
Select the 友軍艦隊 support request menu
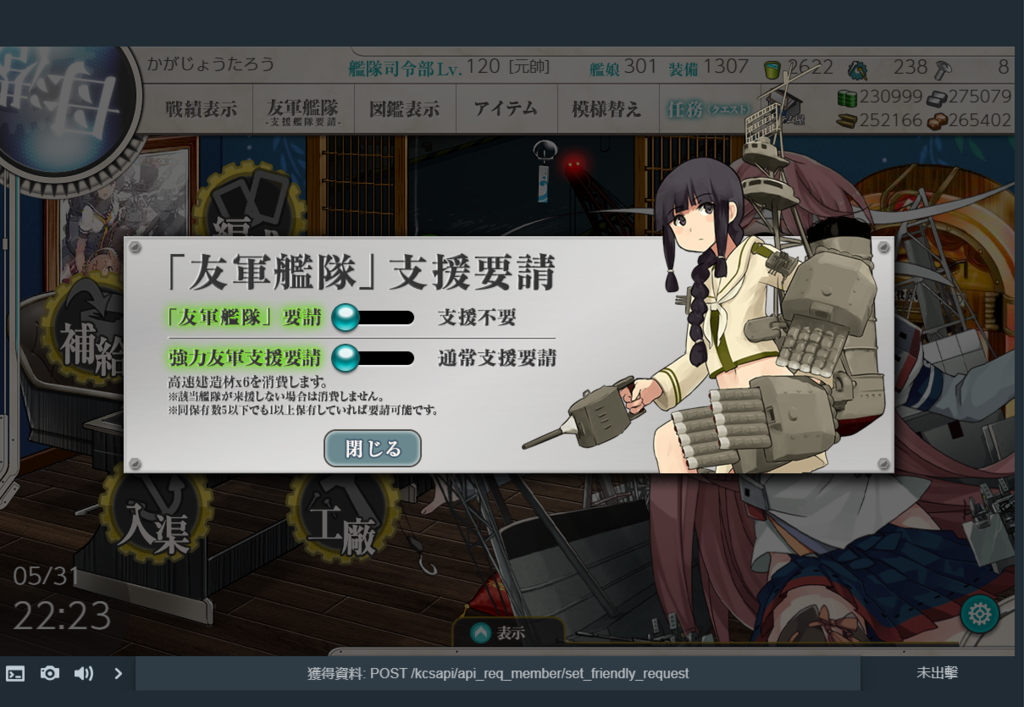coord(303,110)
